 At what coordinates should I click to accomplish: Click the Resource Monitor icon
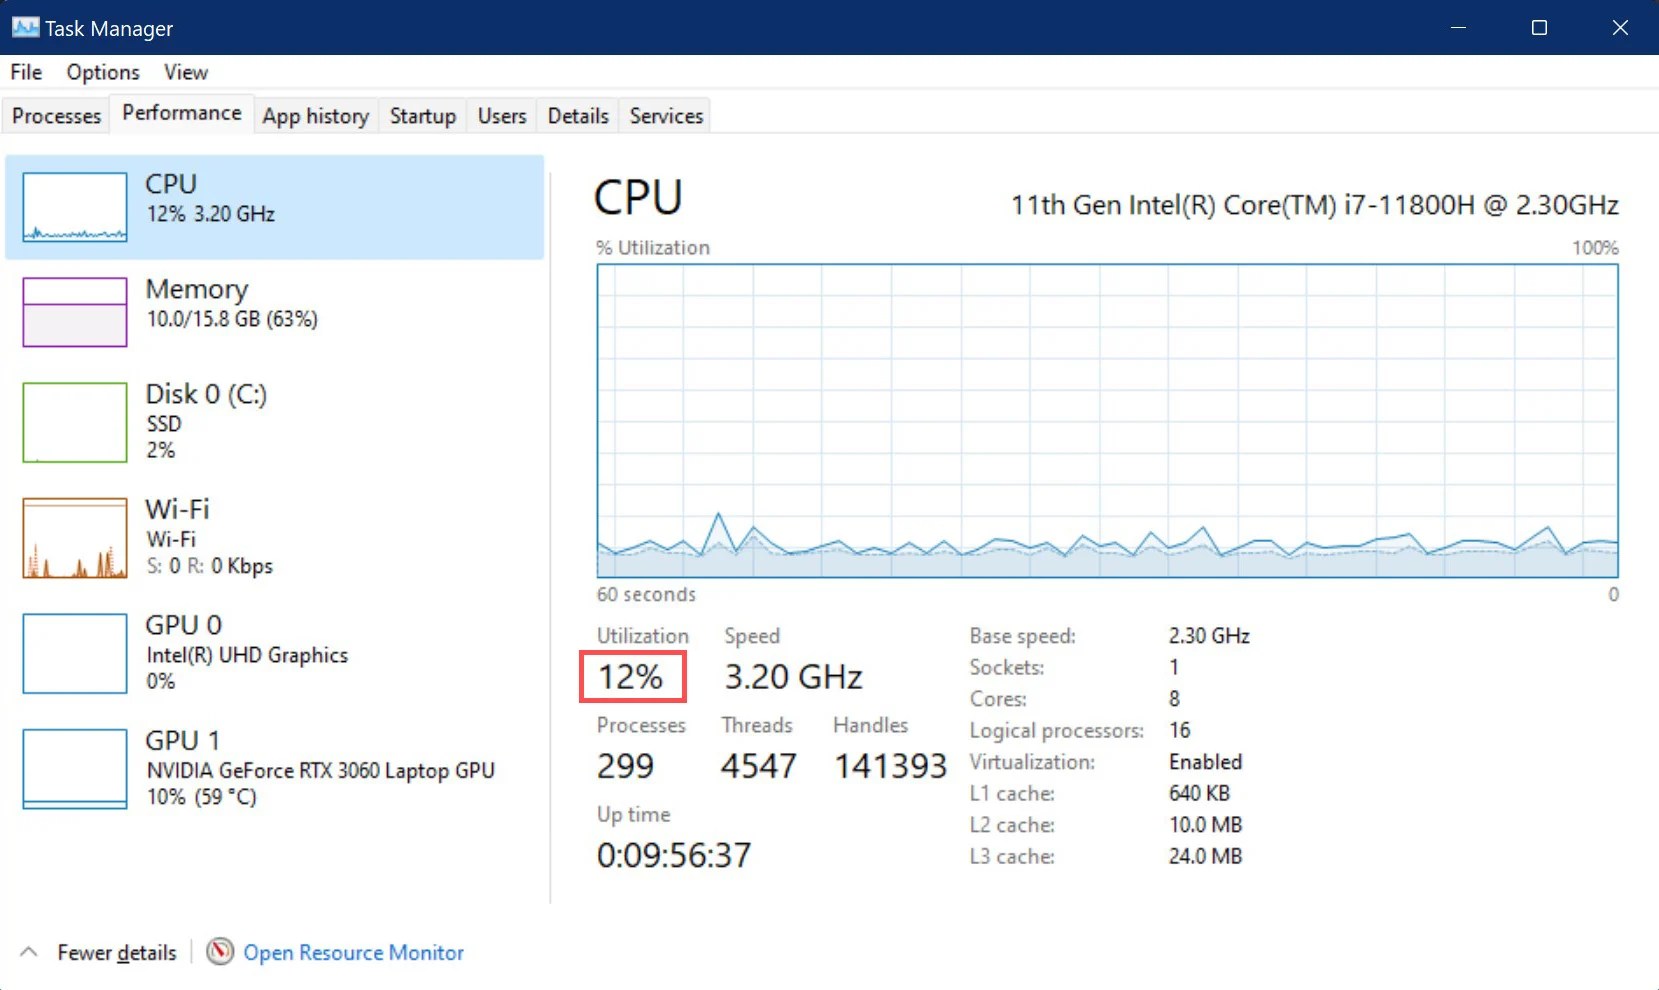click(x=220, y=952)
